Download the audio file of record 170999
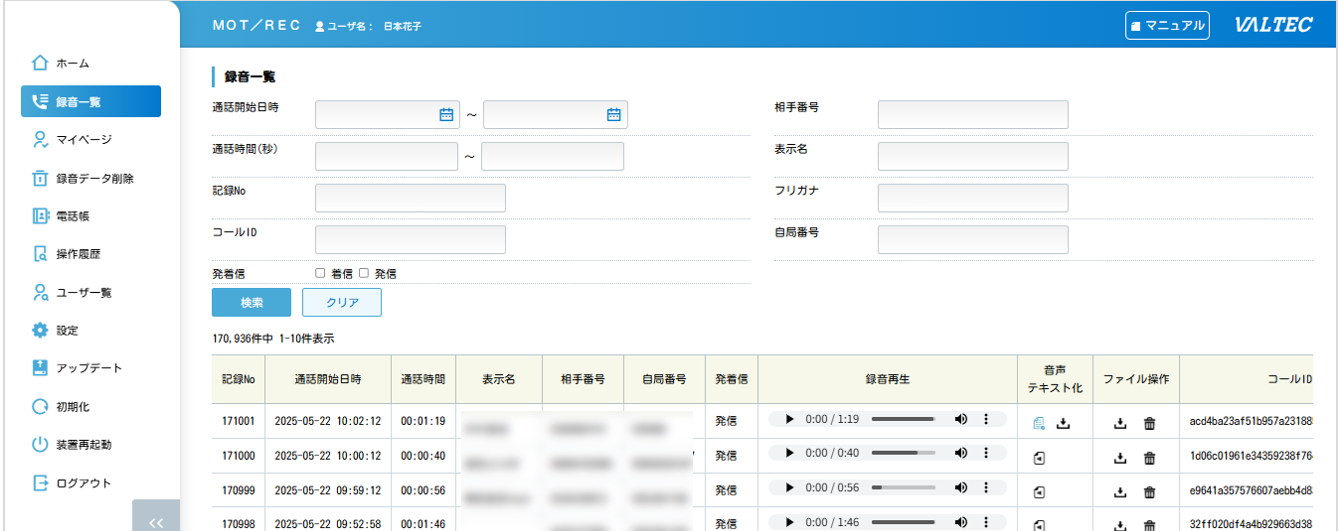This screenshot has height=531, width=1339. (x=1121, y=492)
